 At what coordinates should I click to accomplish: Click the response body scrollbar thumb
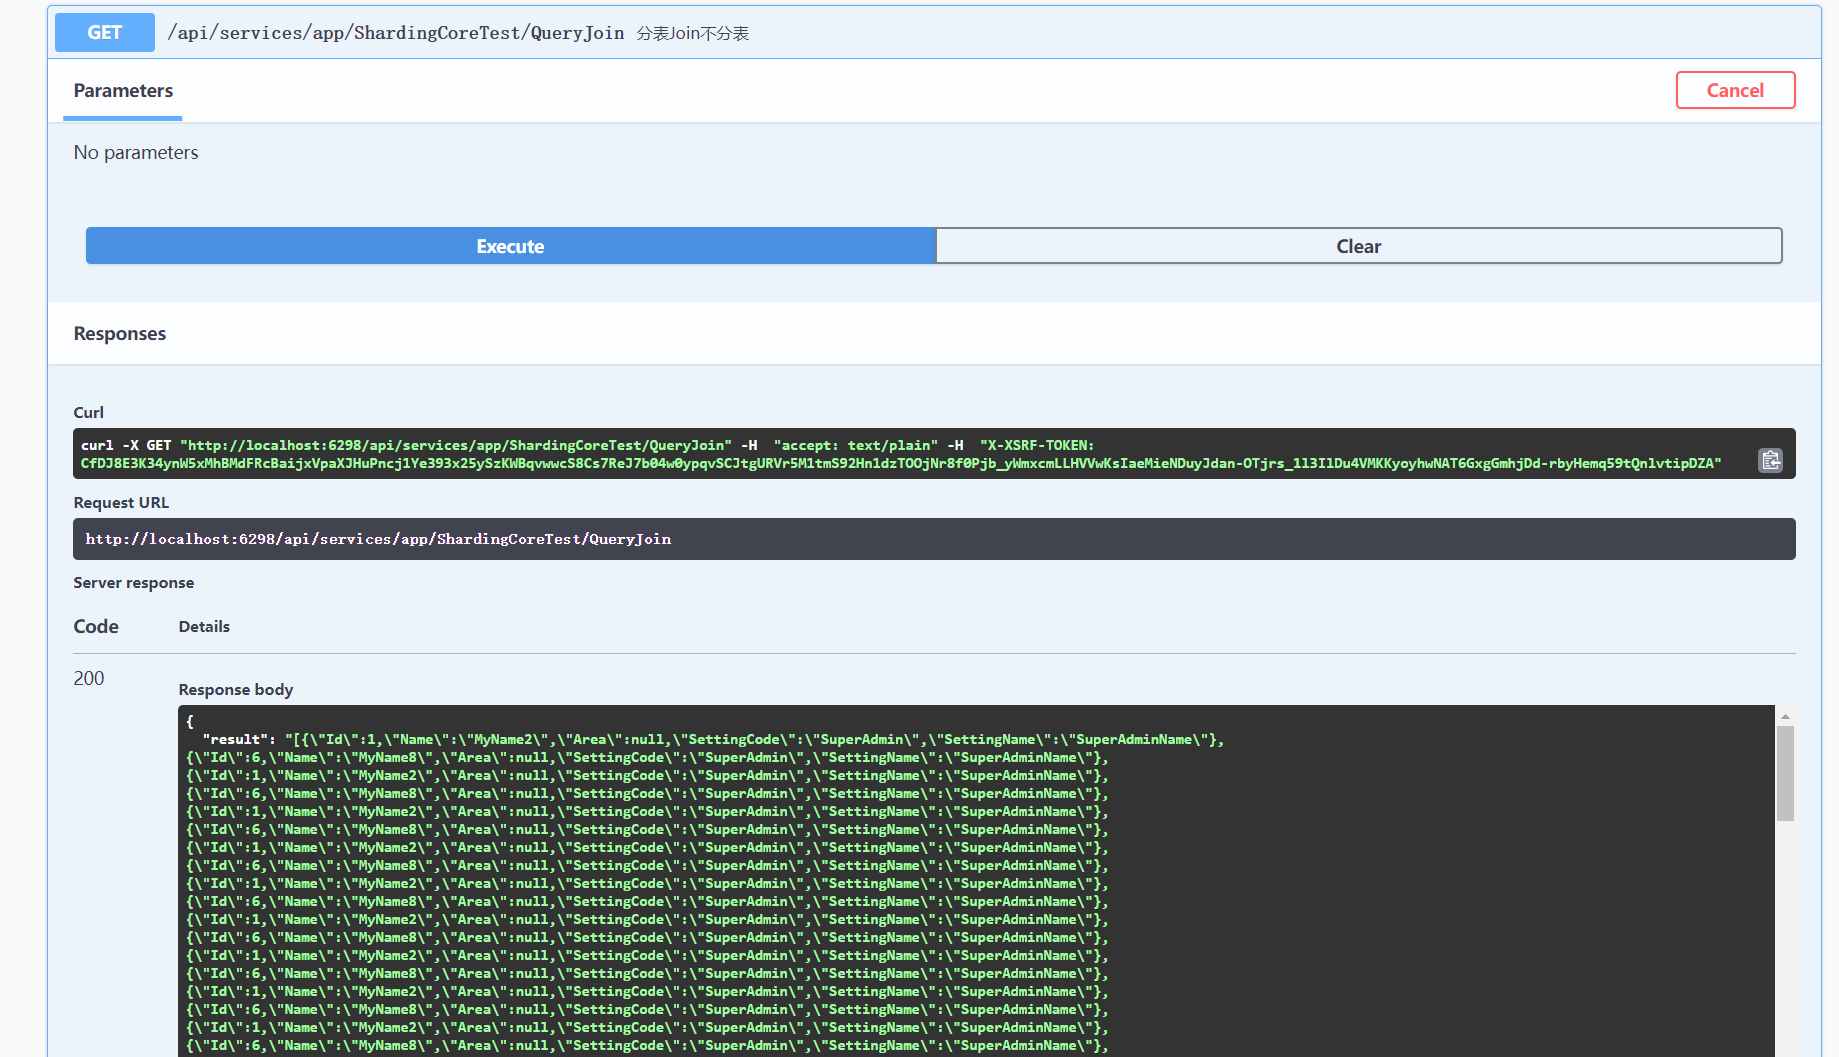(x=1785, y=773)
